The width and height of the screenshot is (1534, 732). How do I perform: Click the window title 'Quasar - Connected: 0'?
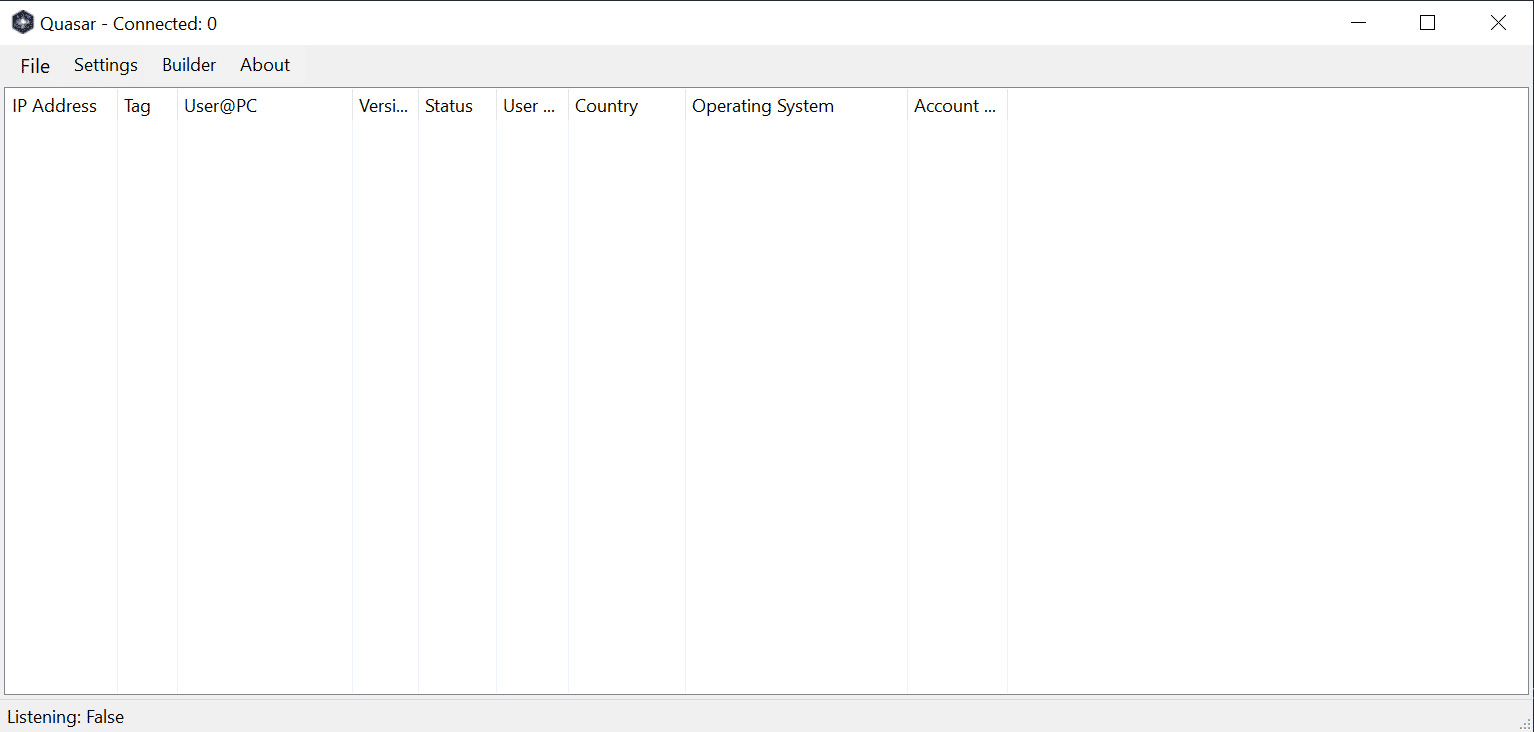[x=128, y=24]
